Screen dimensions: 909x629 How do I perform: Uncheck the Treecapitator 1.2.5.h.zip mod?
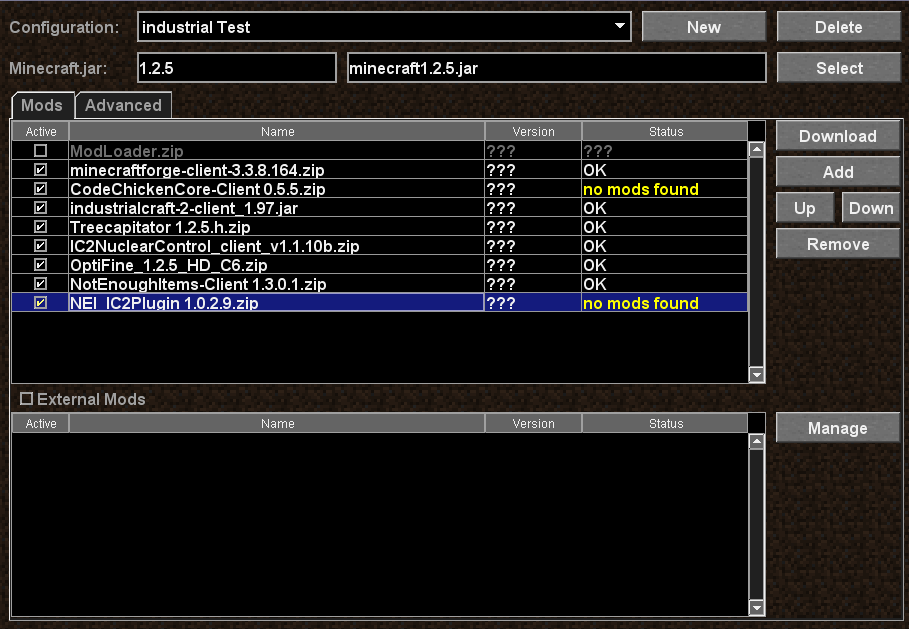[40, 227]
